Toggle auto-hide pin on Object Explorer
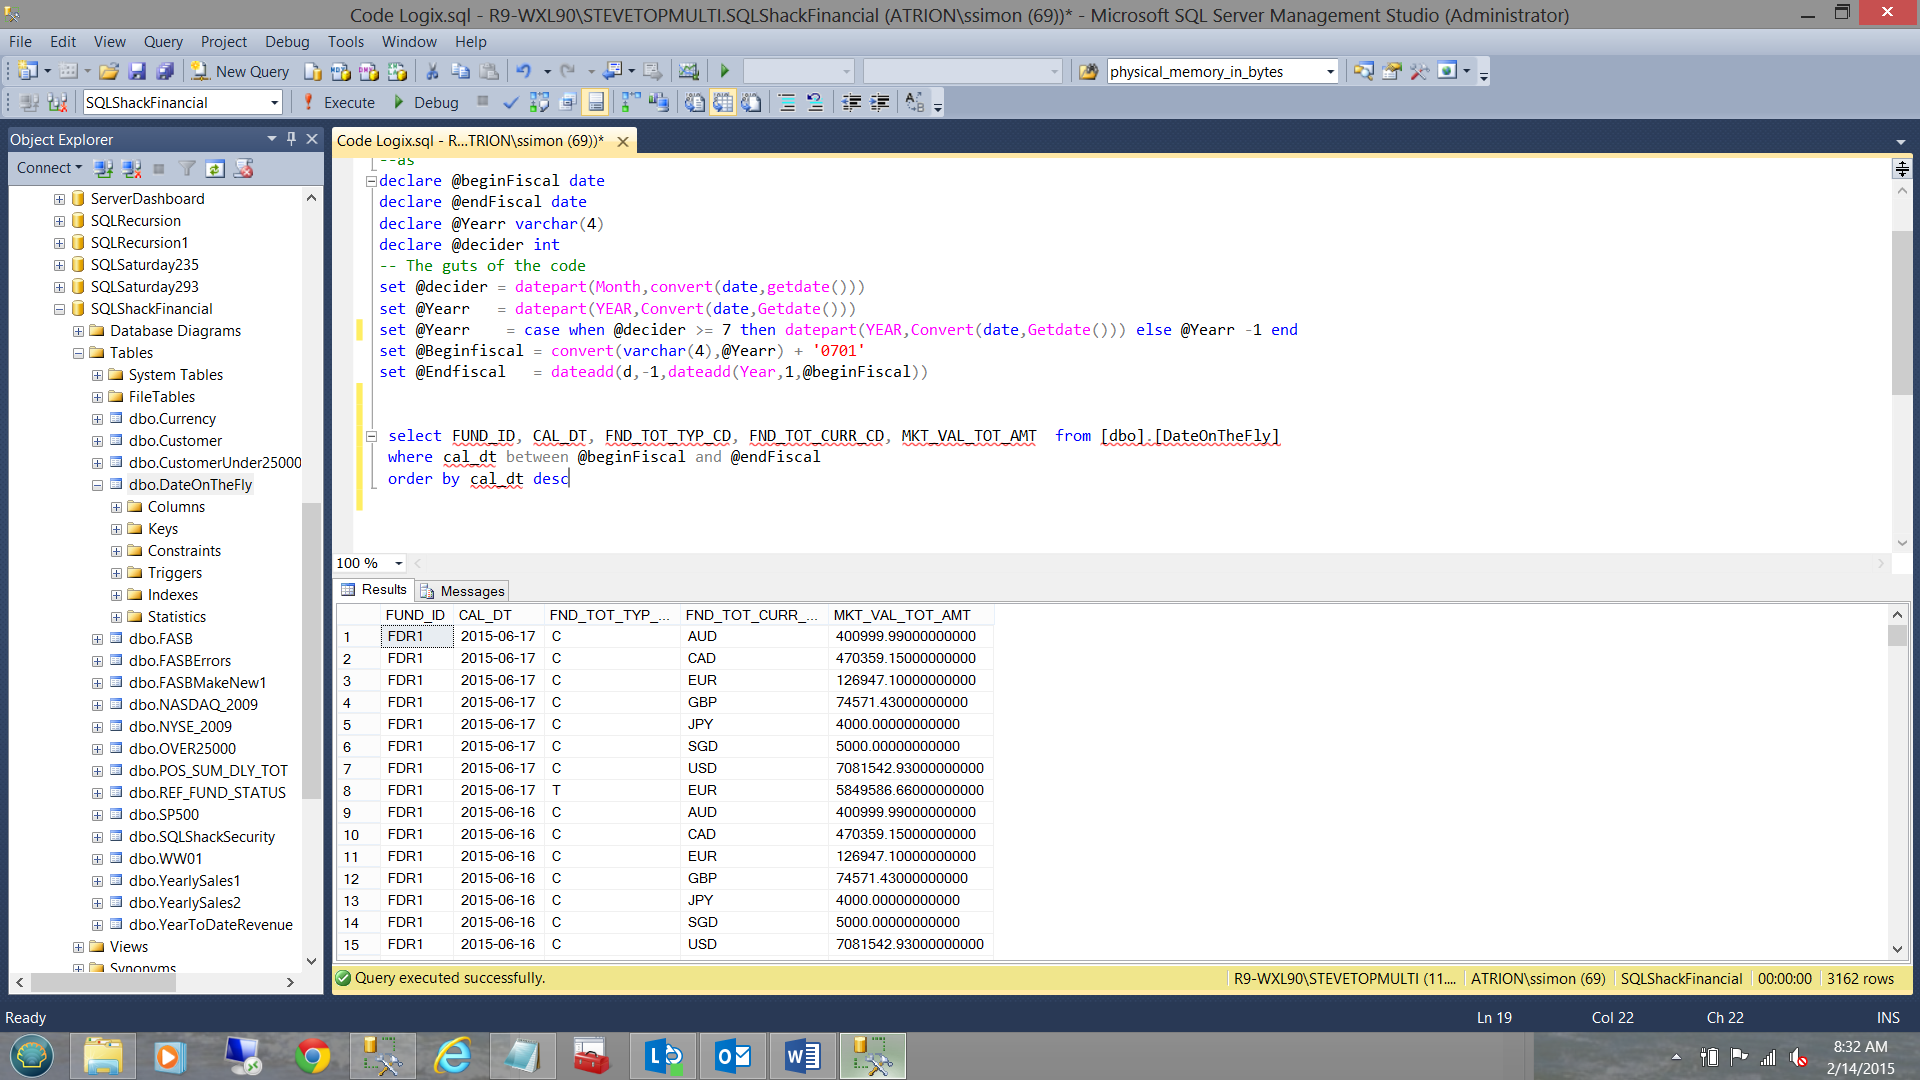The height and width of the screenshot is (1080, 1920). tap(291, 139)
